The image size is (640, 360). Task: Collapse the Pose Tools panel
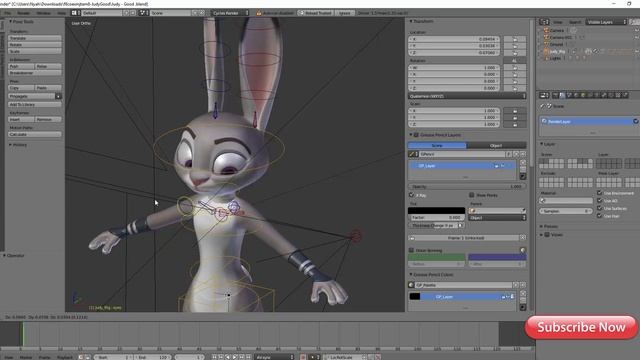[x=10, y=22]
